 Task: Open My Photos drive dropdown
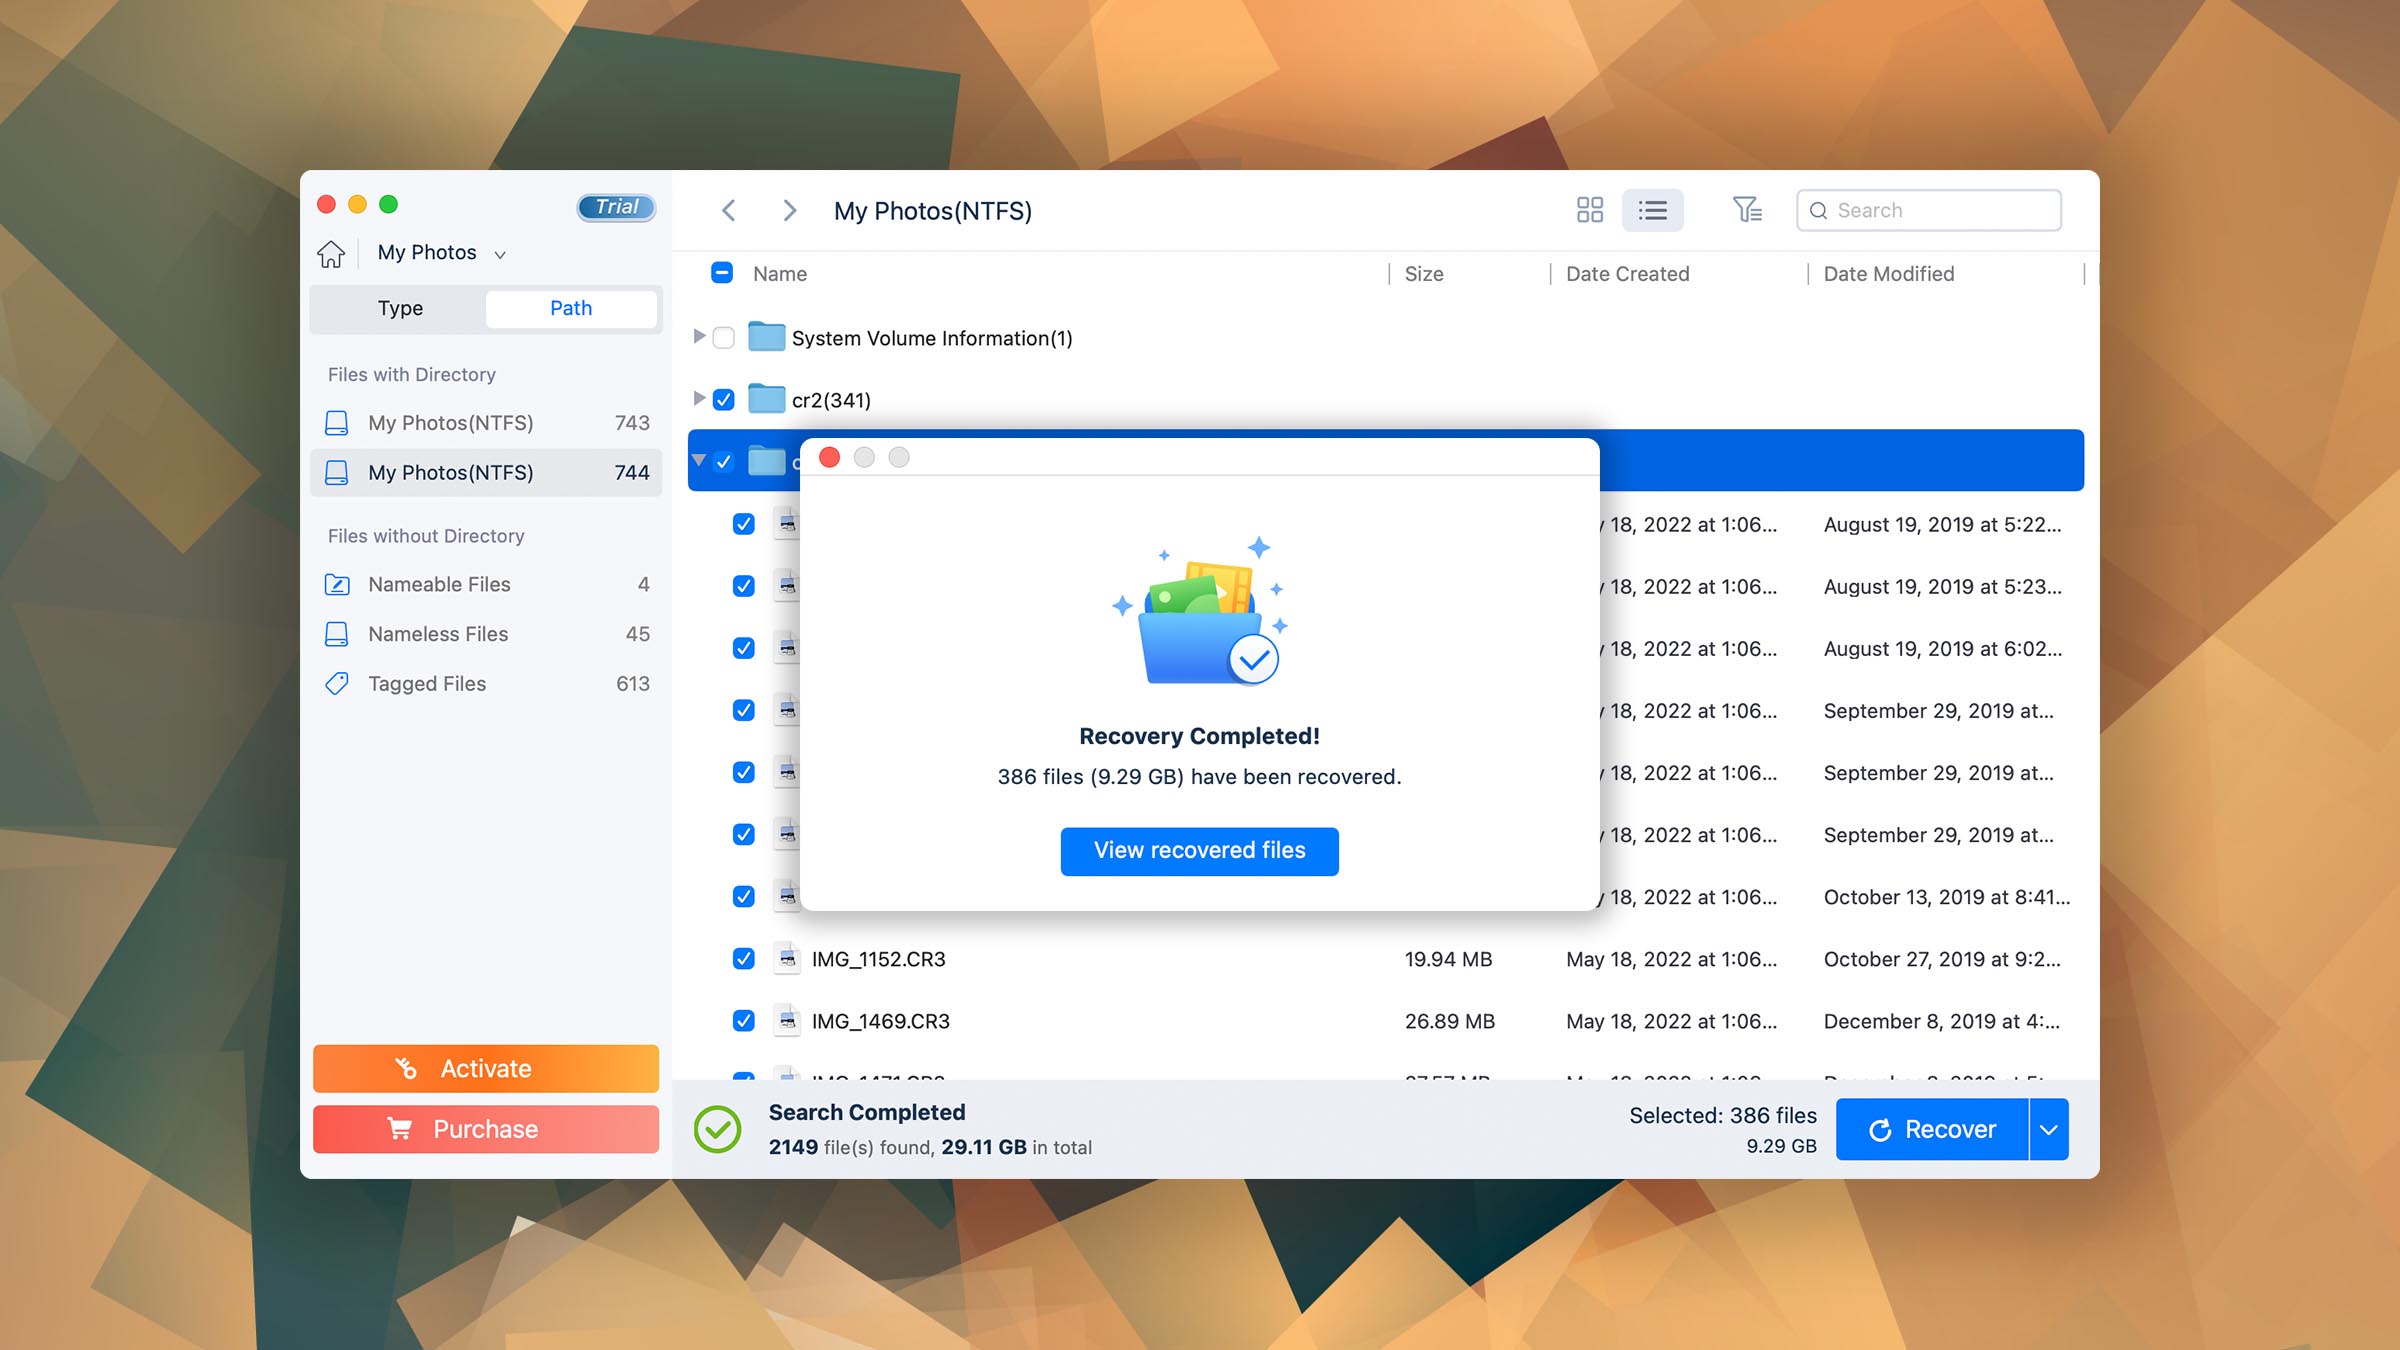[441, 253]
